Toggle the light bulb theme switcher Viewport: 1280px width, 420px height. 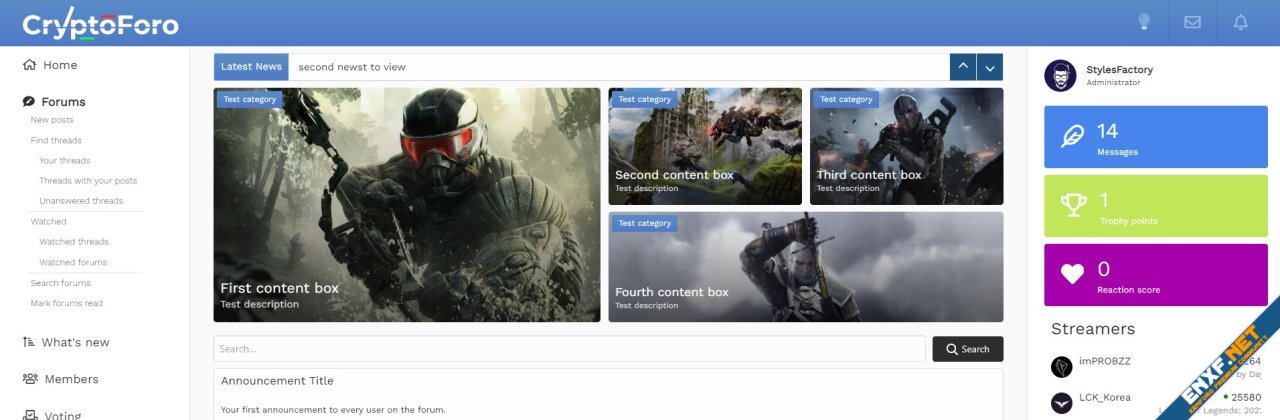pos(1144,22)
